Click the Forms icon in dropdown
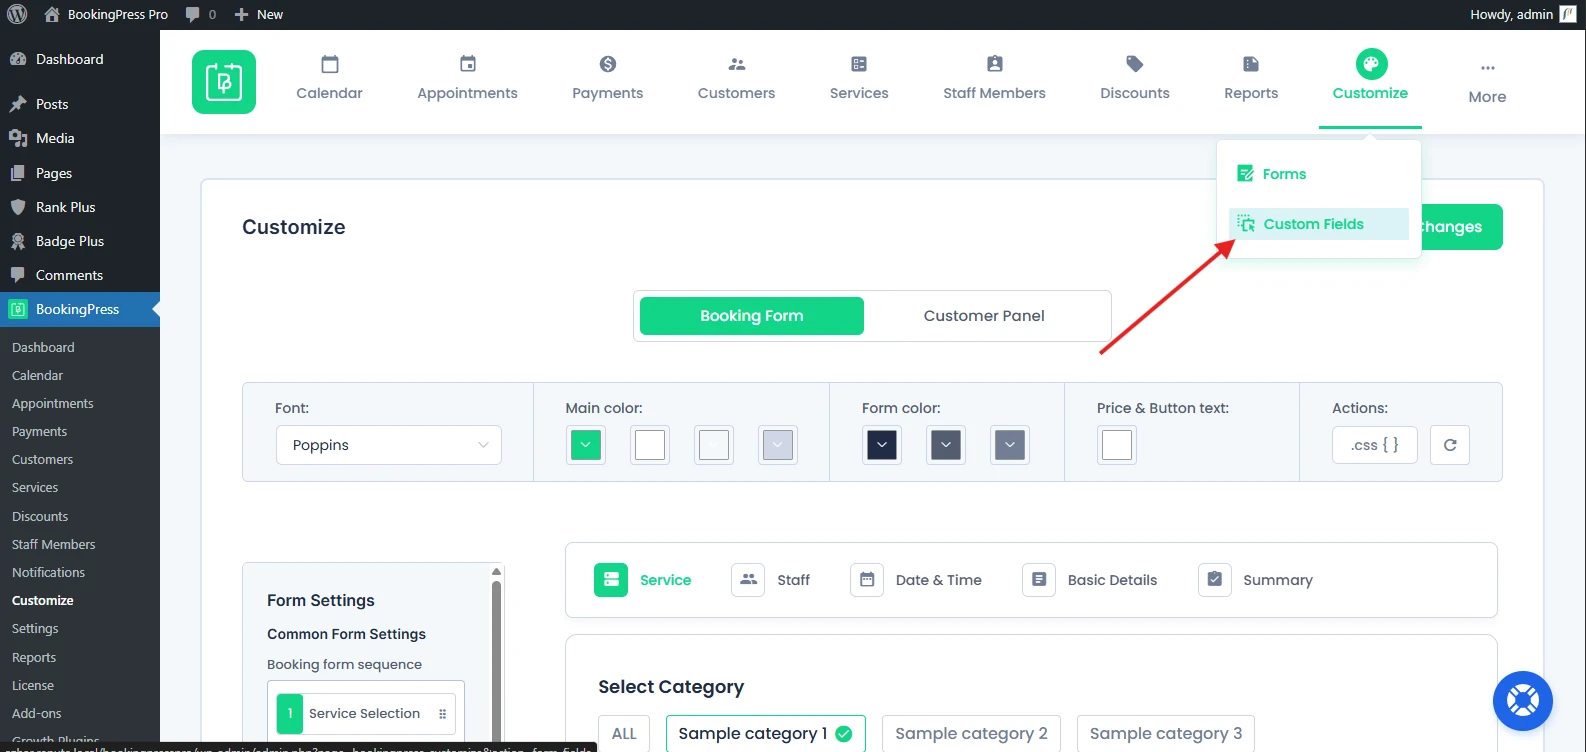The image size is (1586, 752). point(1246,173)
